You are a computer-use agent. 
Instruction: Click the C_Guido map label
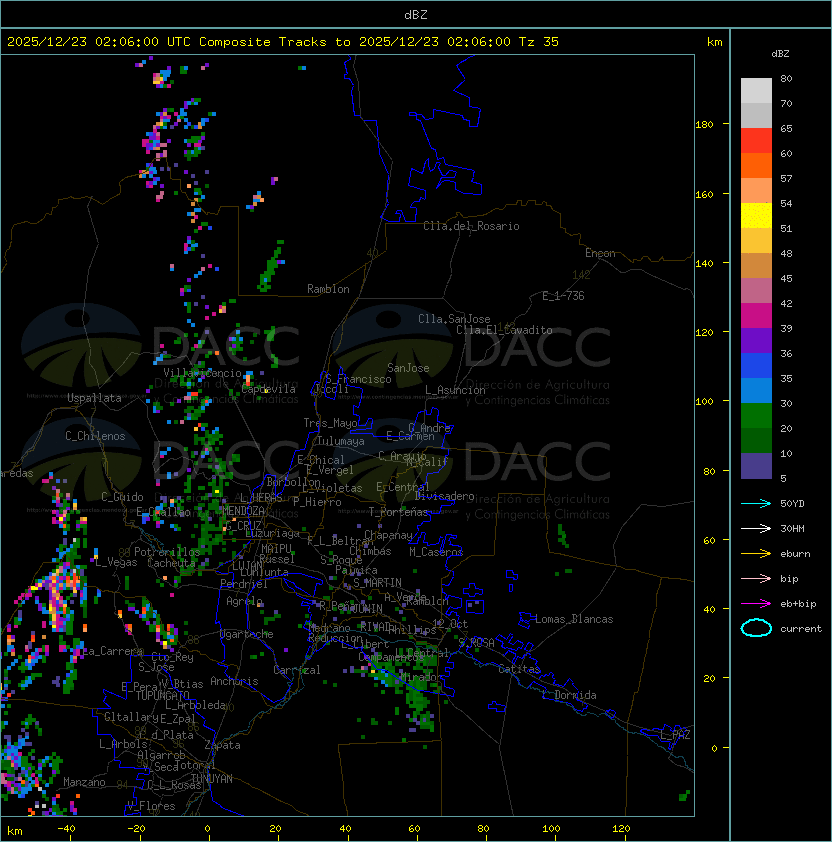coord(122,497)
